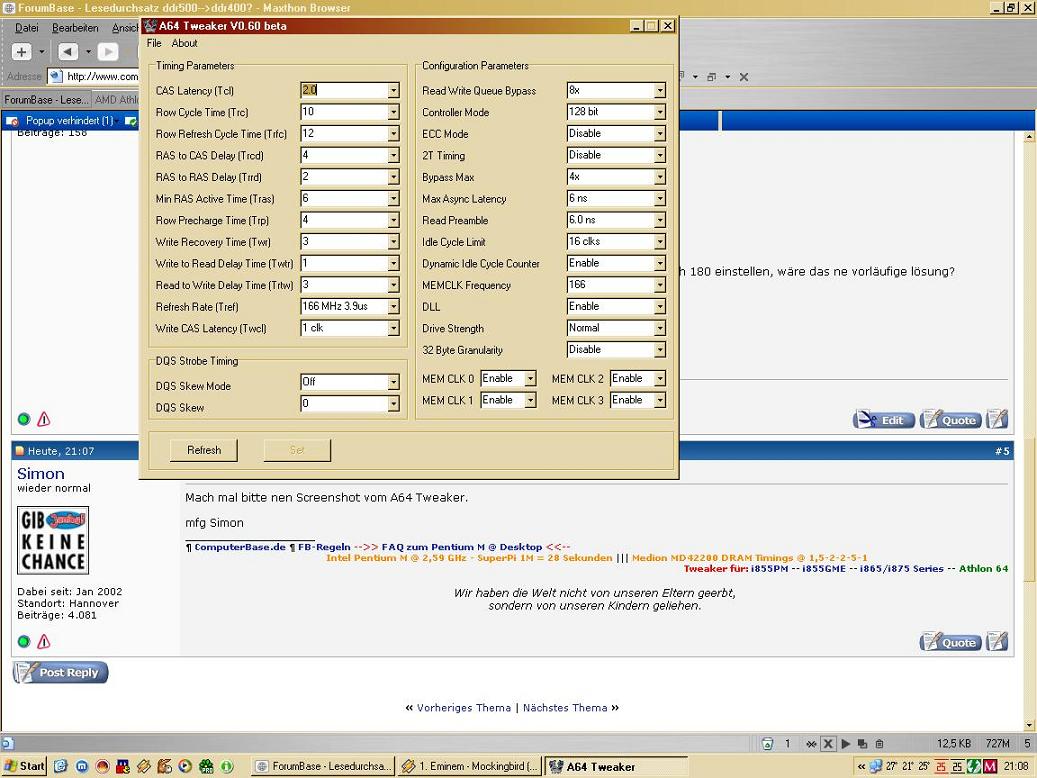Click Simon's avatar image 'Gib Keine Chance'
The image size is (1037, 778).
pyautogui.click(x=53, y=540)
